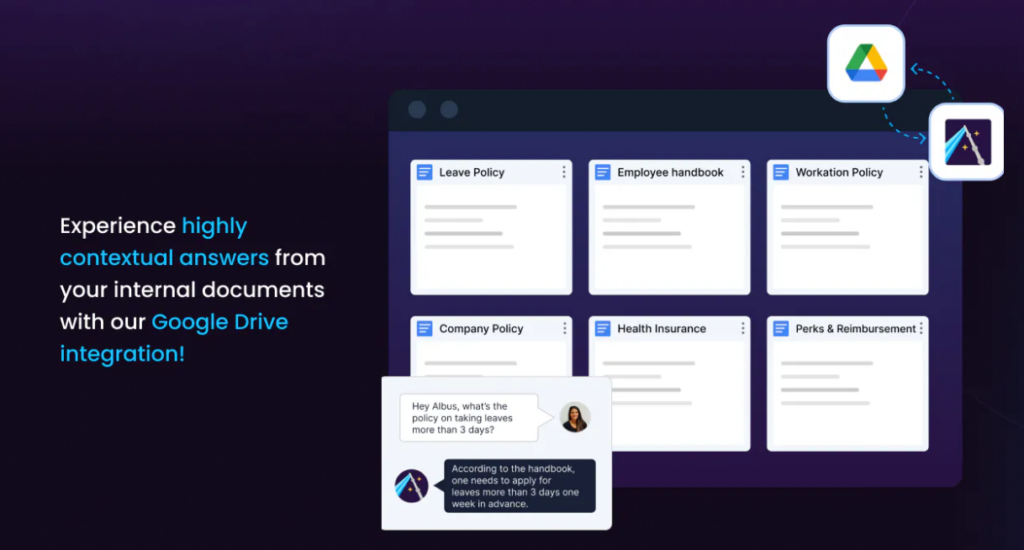
Task: Click the Workation Policy document icon
Action: pos(781,172)
